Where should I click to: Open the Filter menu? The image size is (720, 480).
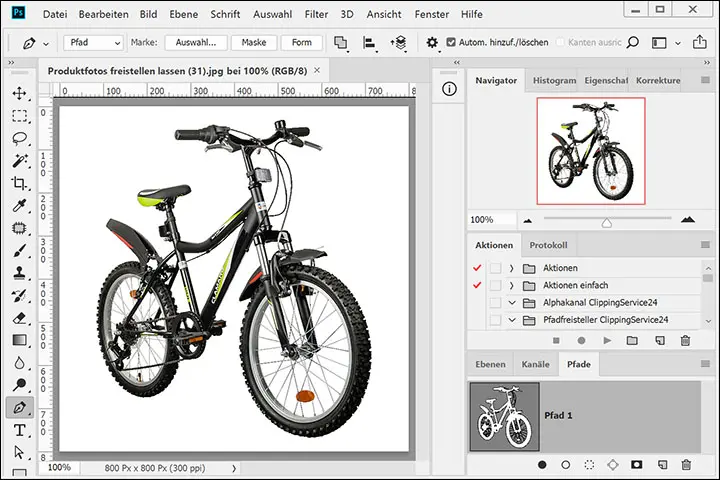[316, 14]
